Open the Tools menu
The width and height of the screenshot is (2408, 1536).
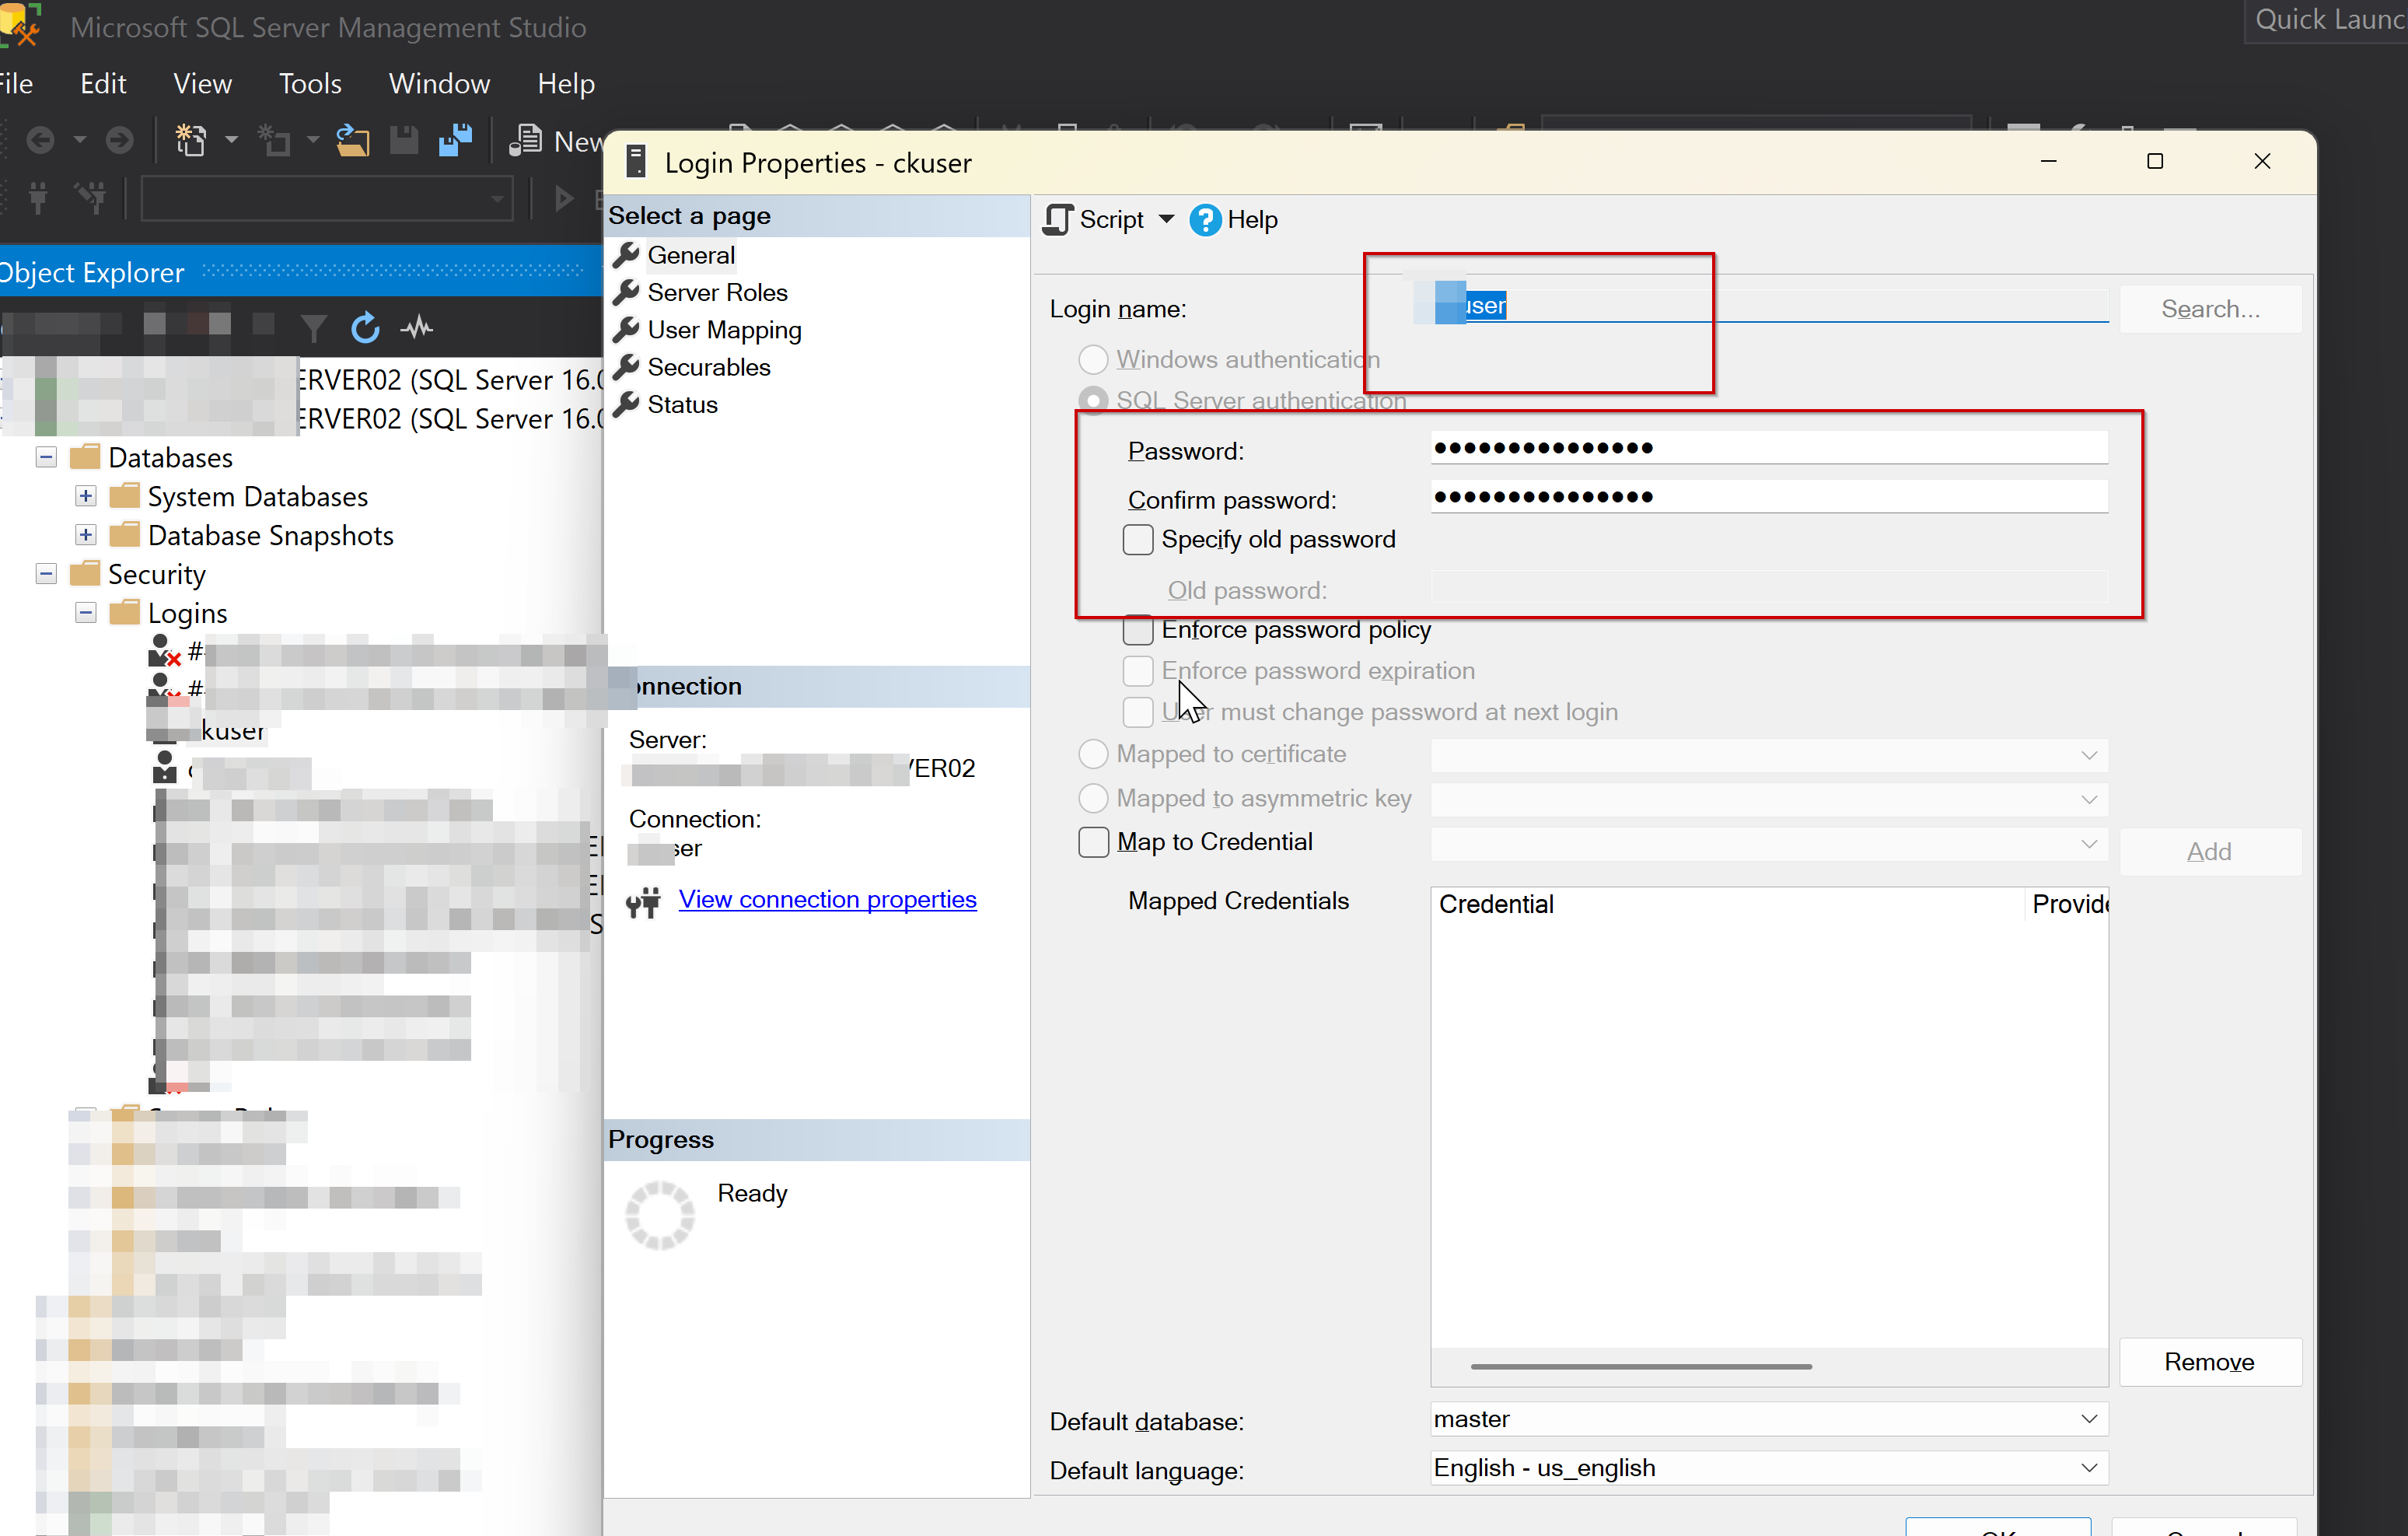pos(310,83)
